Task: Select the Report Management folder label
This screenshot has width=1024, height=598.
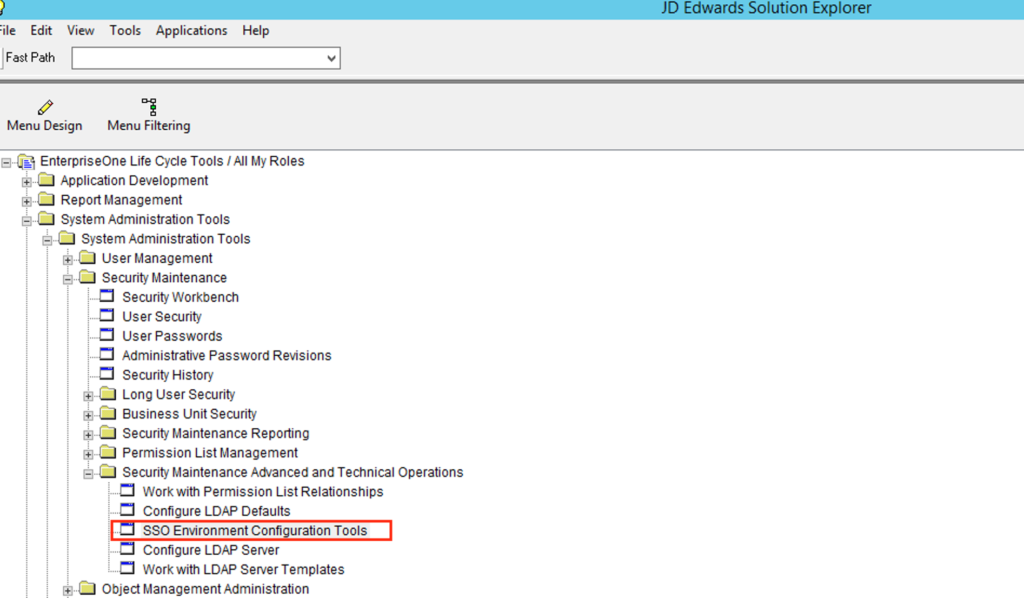Action: 121,200
